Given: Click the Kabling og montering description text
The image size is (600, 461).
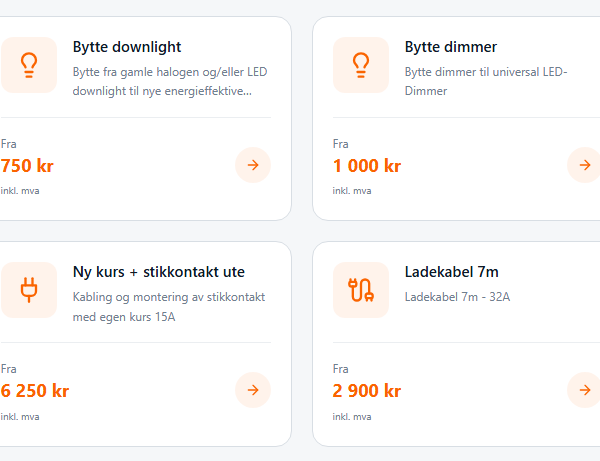Looking at the screenshot, I should 166,306.
